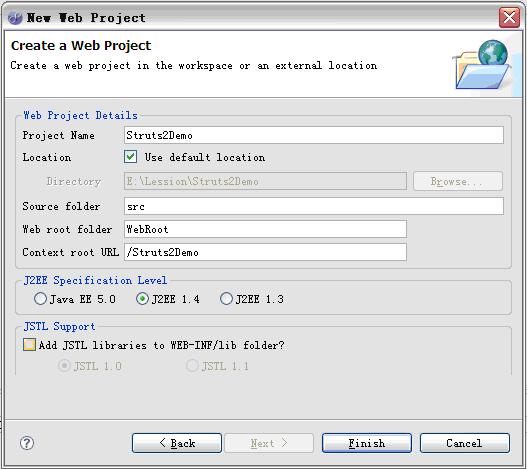527x469 pixels.
Task: Select Java EE 5.0 specification level
Action: click(40, 299)
